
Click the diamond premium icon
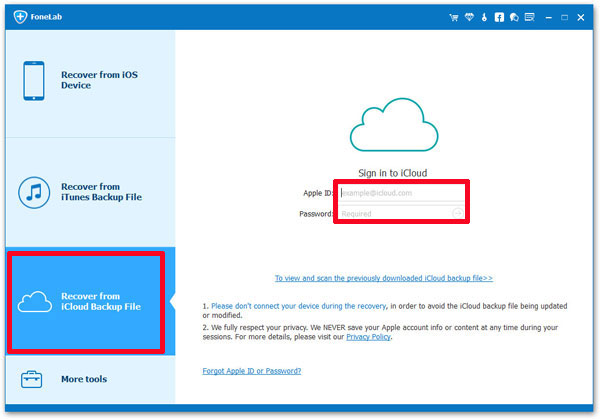point(469,17)
